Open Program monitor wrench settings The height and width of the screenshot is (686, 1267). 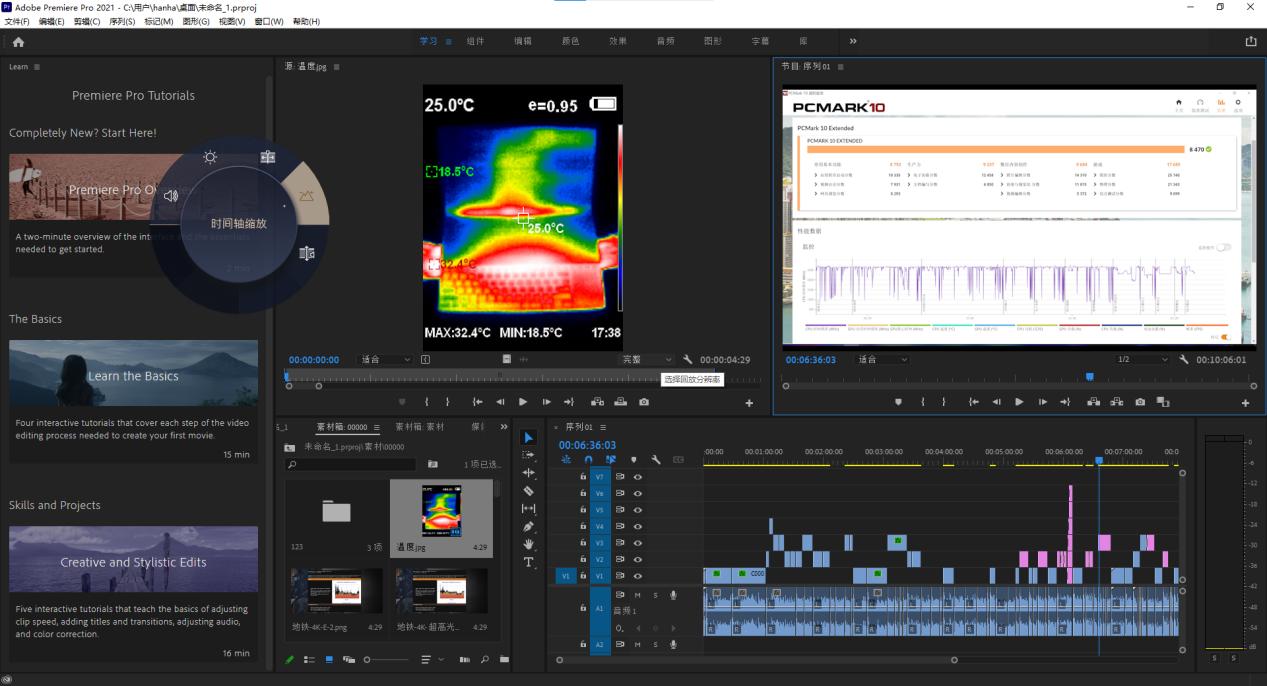click(x=1184, y=360)
